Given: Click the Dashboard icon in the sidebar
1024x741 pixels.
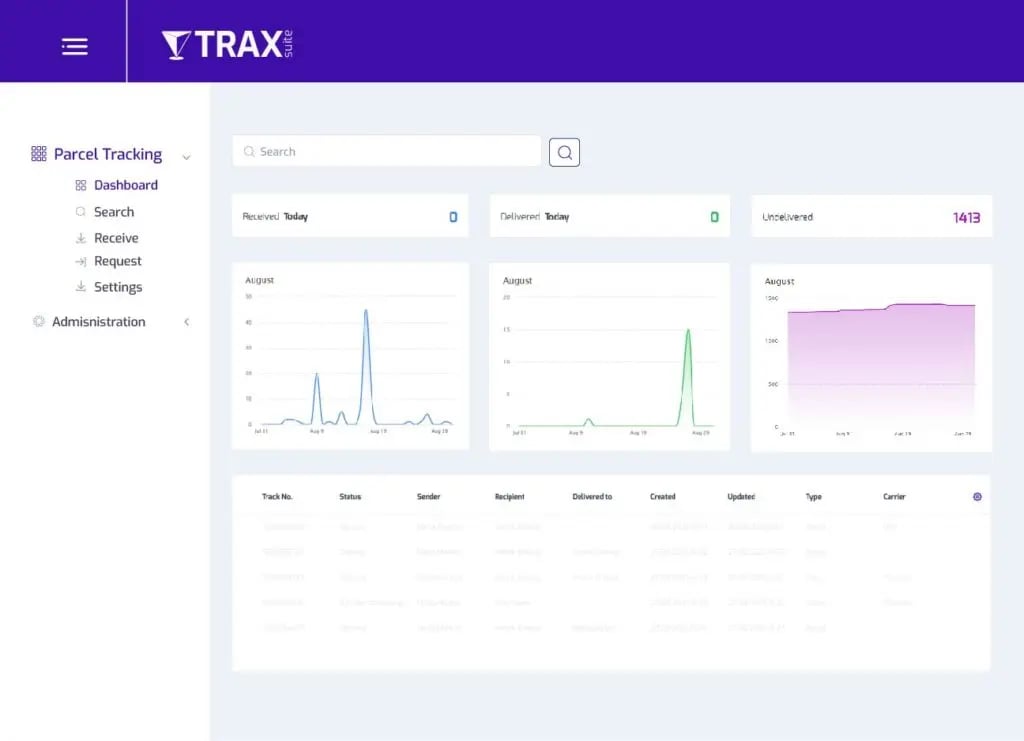Looking at the screenshot, I should pos(81,185).
